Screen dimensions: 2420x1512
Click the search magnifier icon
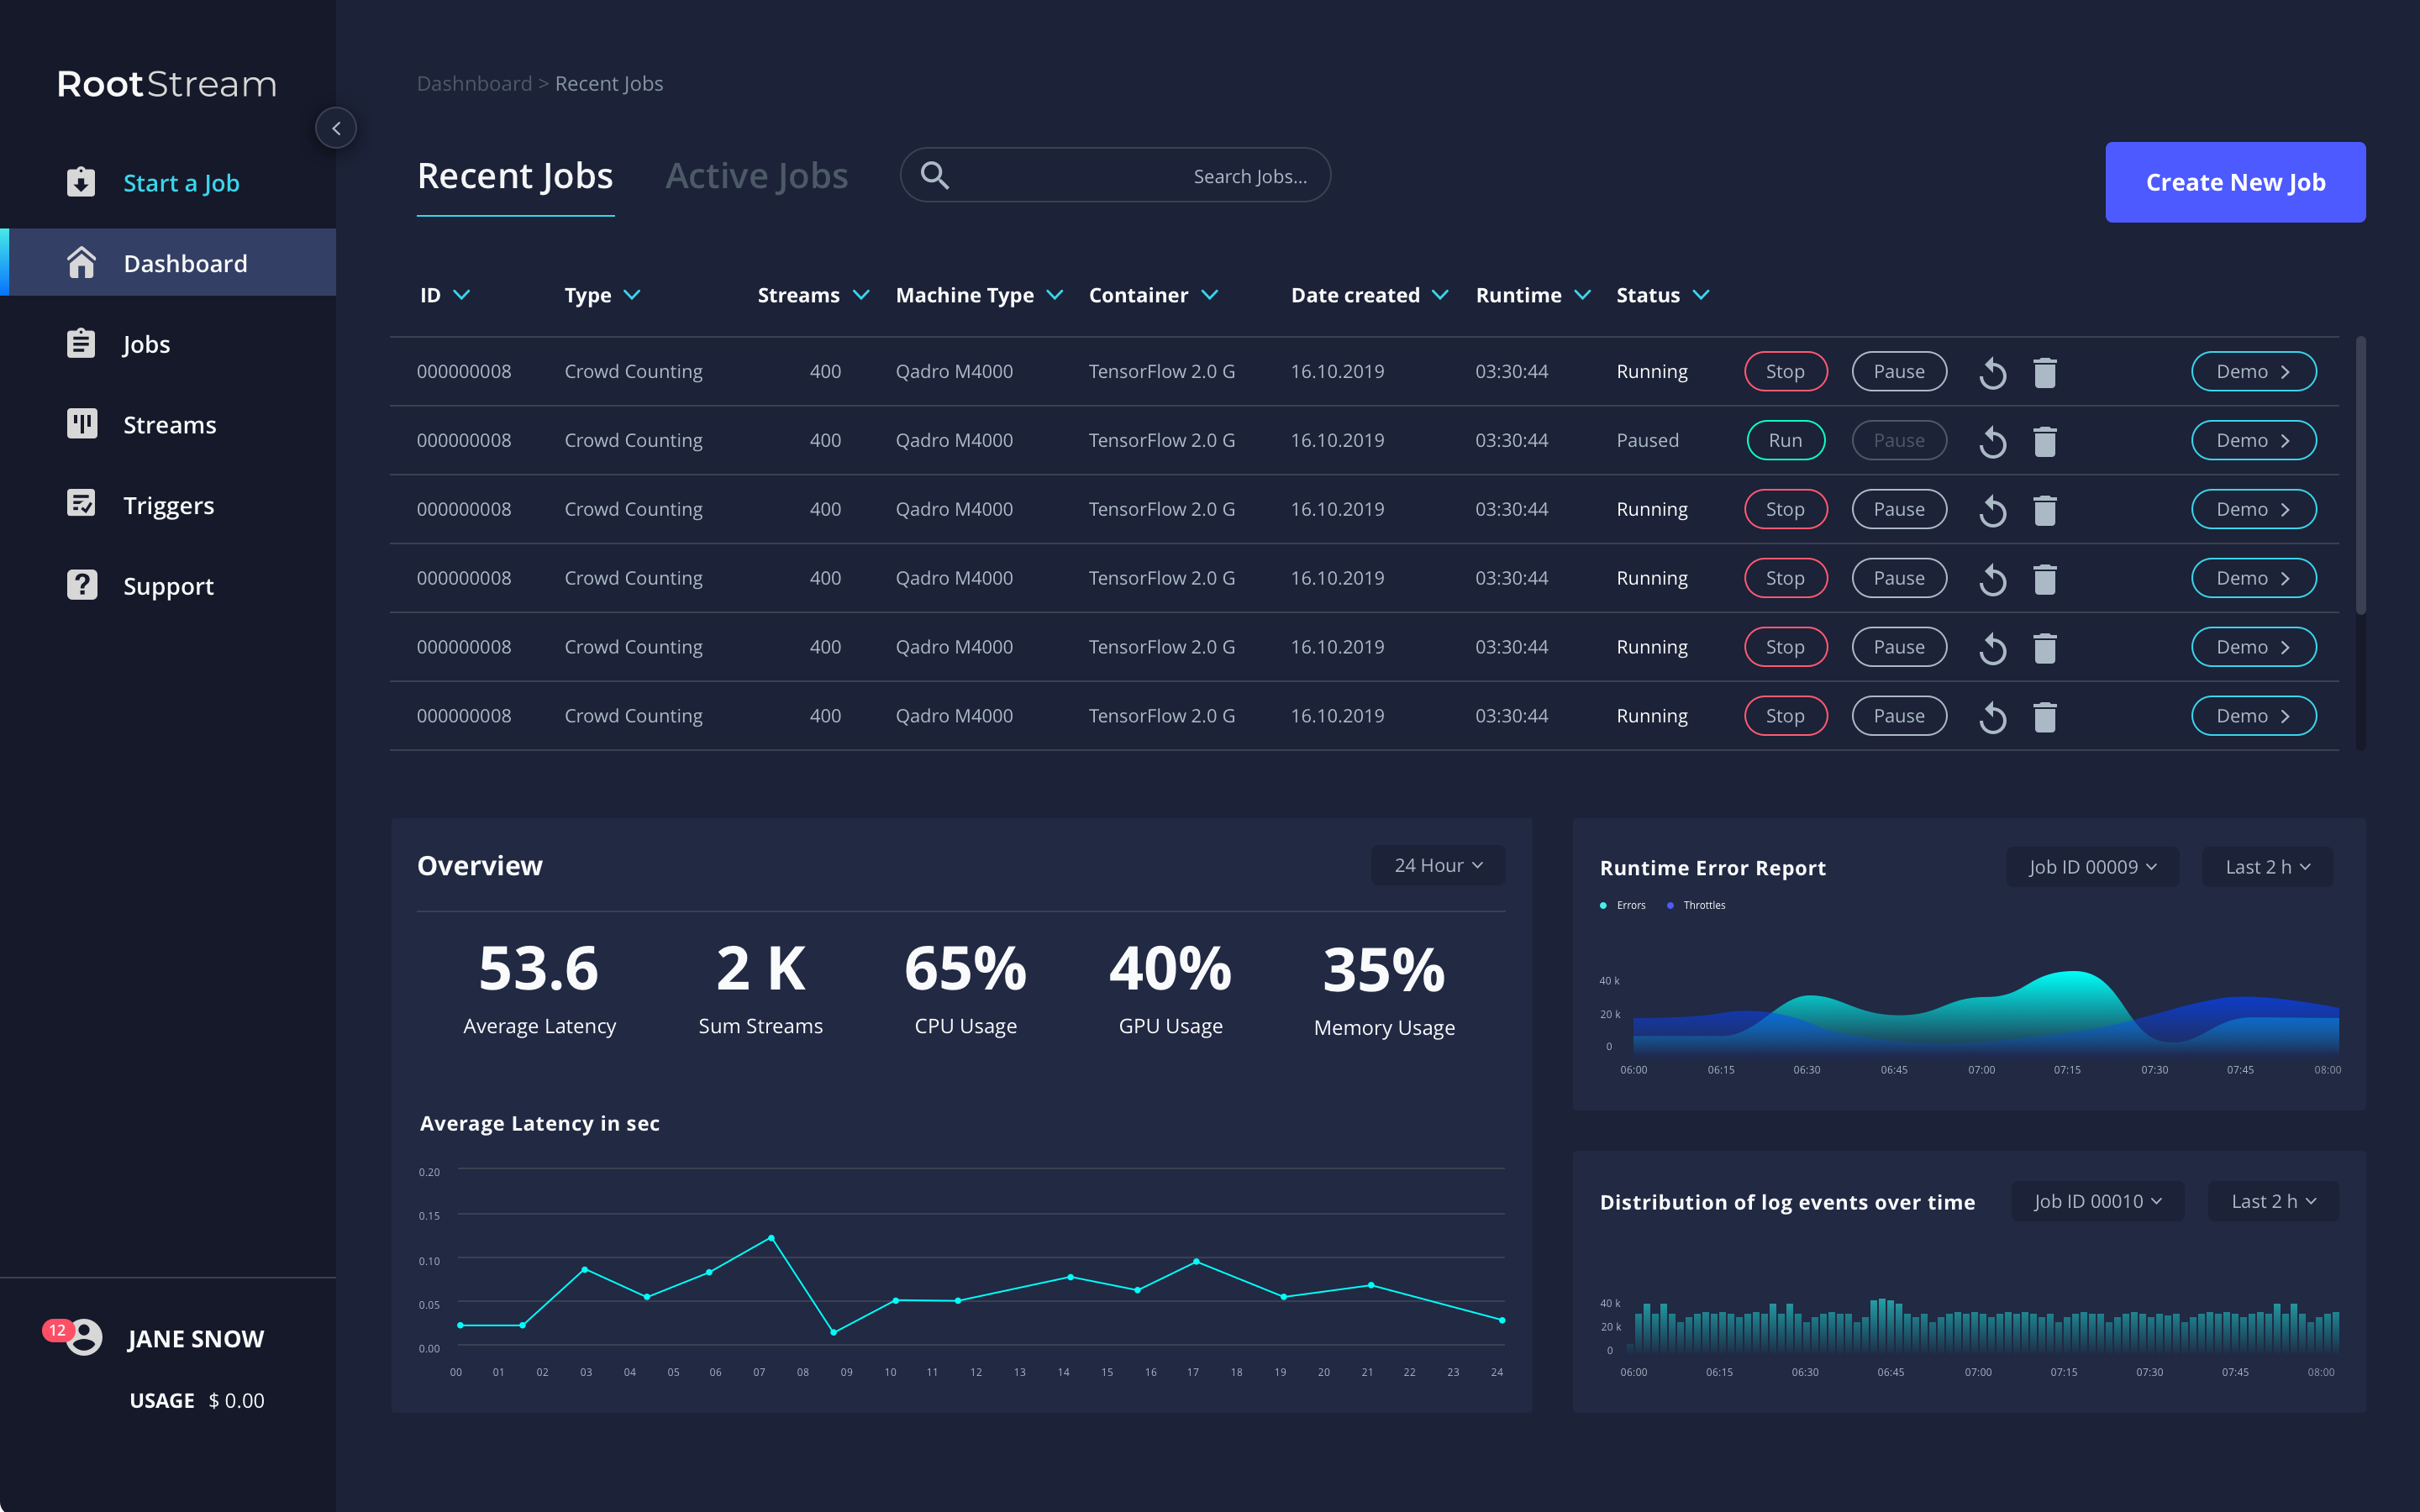pos(934,175)
